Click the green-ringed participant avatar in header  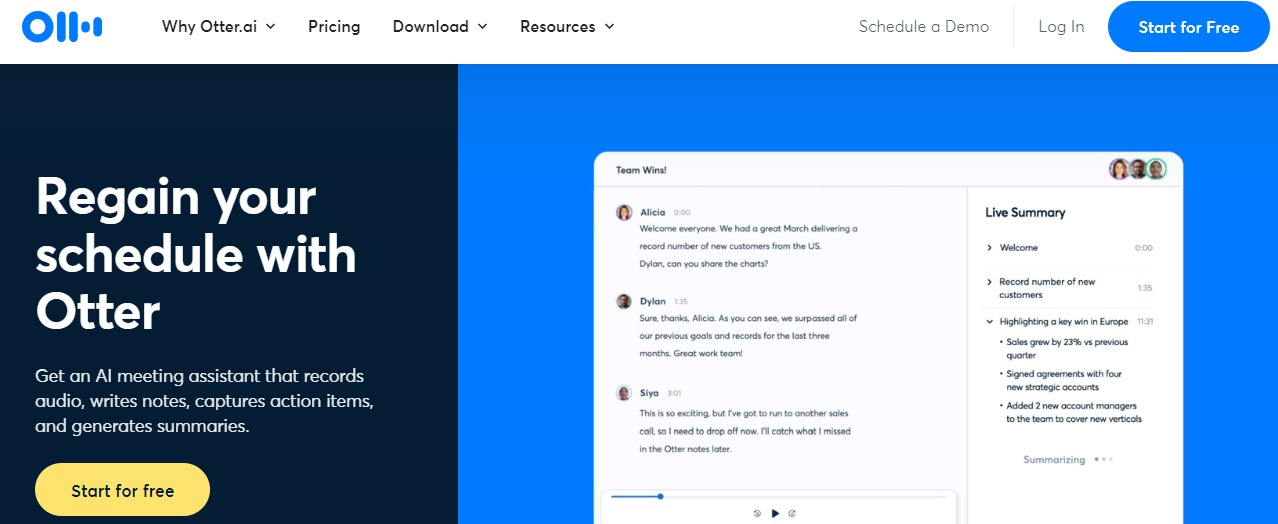point(1157,169)
